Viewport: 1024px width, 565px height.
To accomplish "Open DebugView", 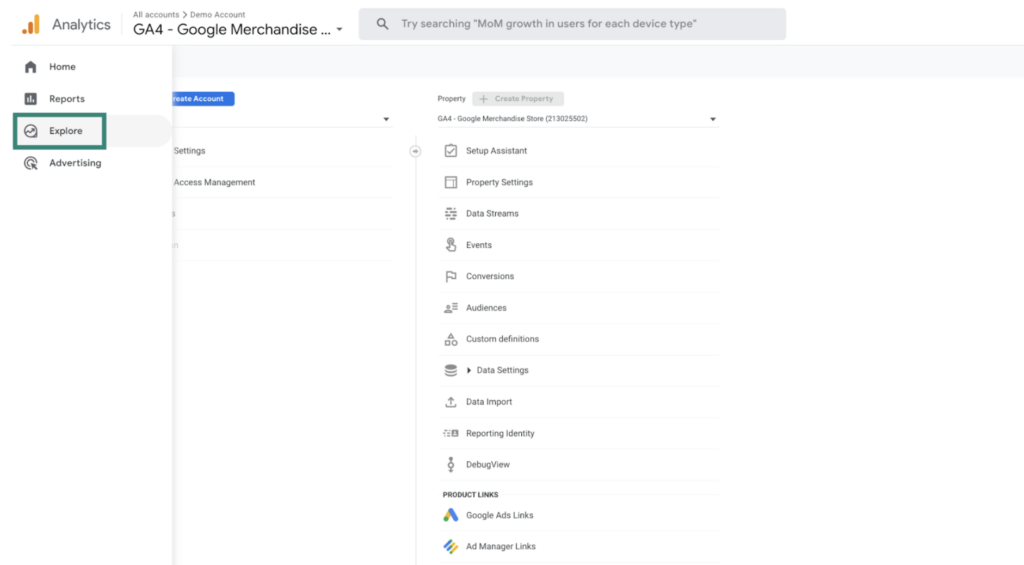I will click(488, 464).
